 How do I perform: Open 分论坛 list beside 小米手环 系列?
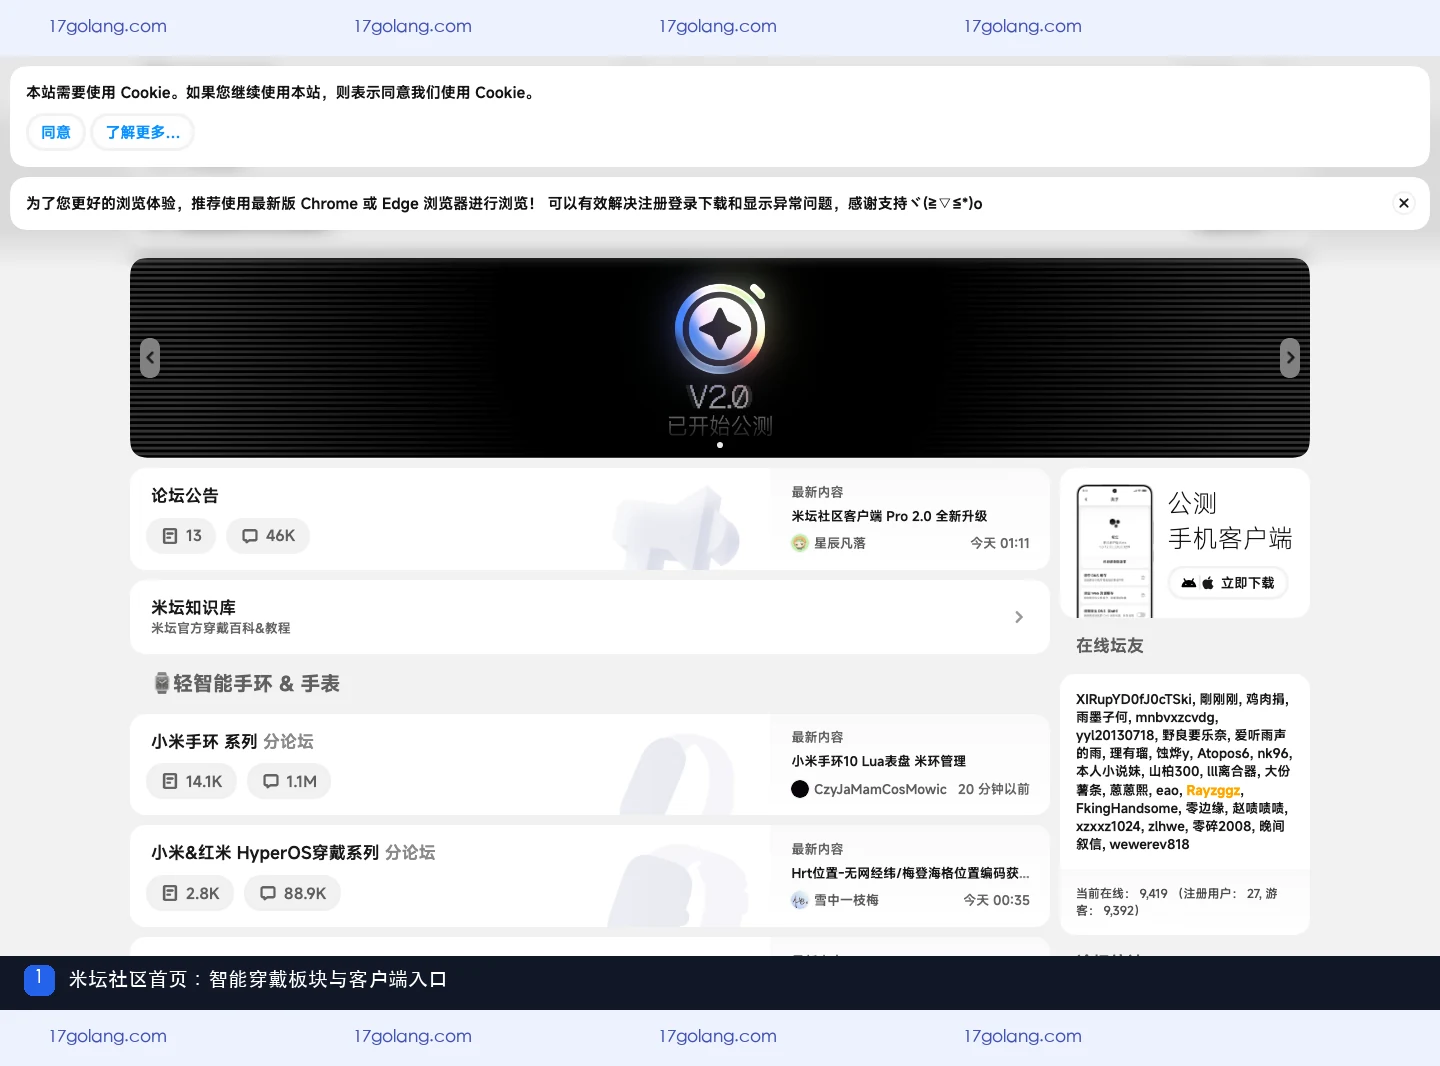pyautogui.click(x=289, y=741)
